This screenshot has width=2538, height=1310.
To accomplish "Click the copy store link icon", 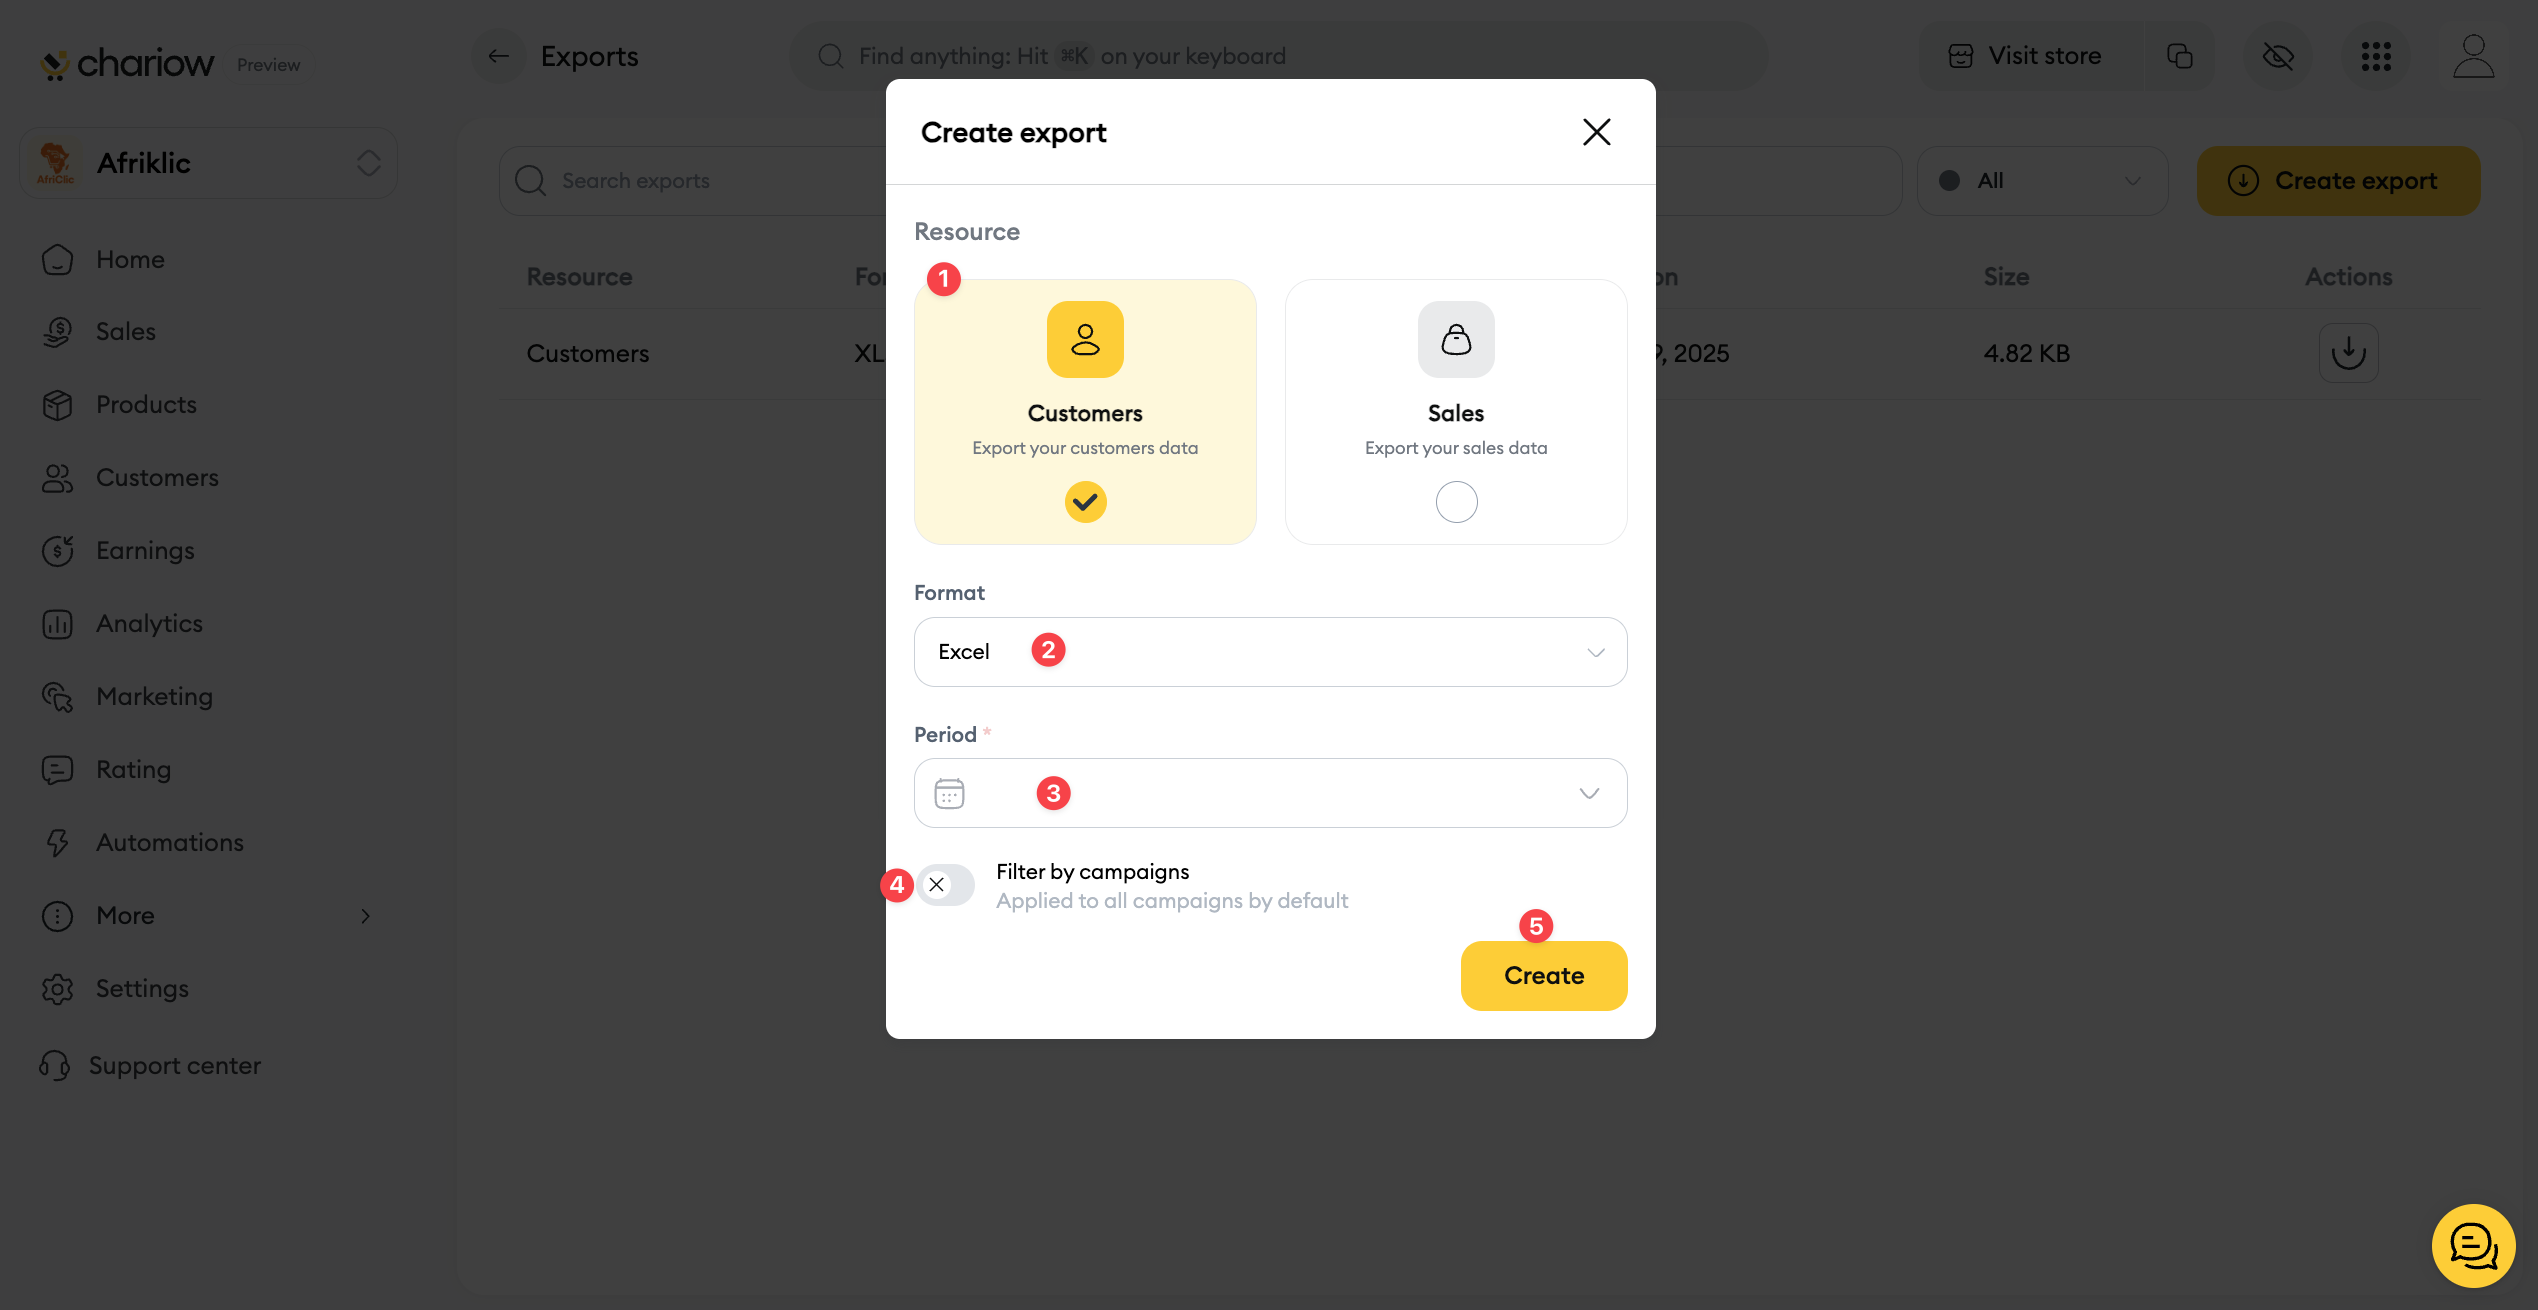I will point(2179,56).
